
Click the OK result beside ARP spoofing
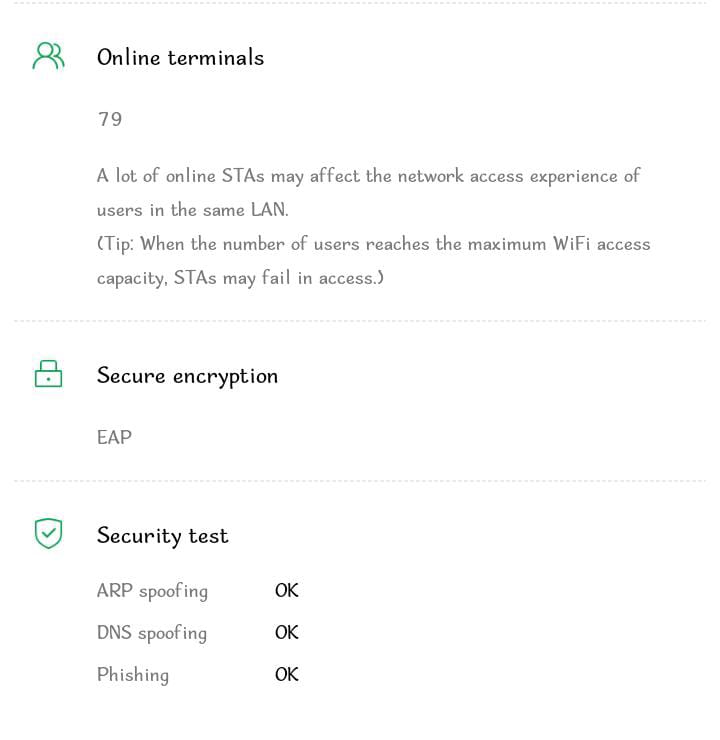coord(287,591)
